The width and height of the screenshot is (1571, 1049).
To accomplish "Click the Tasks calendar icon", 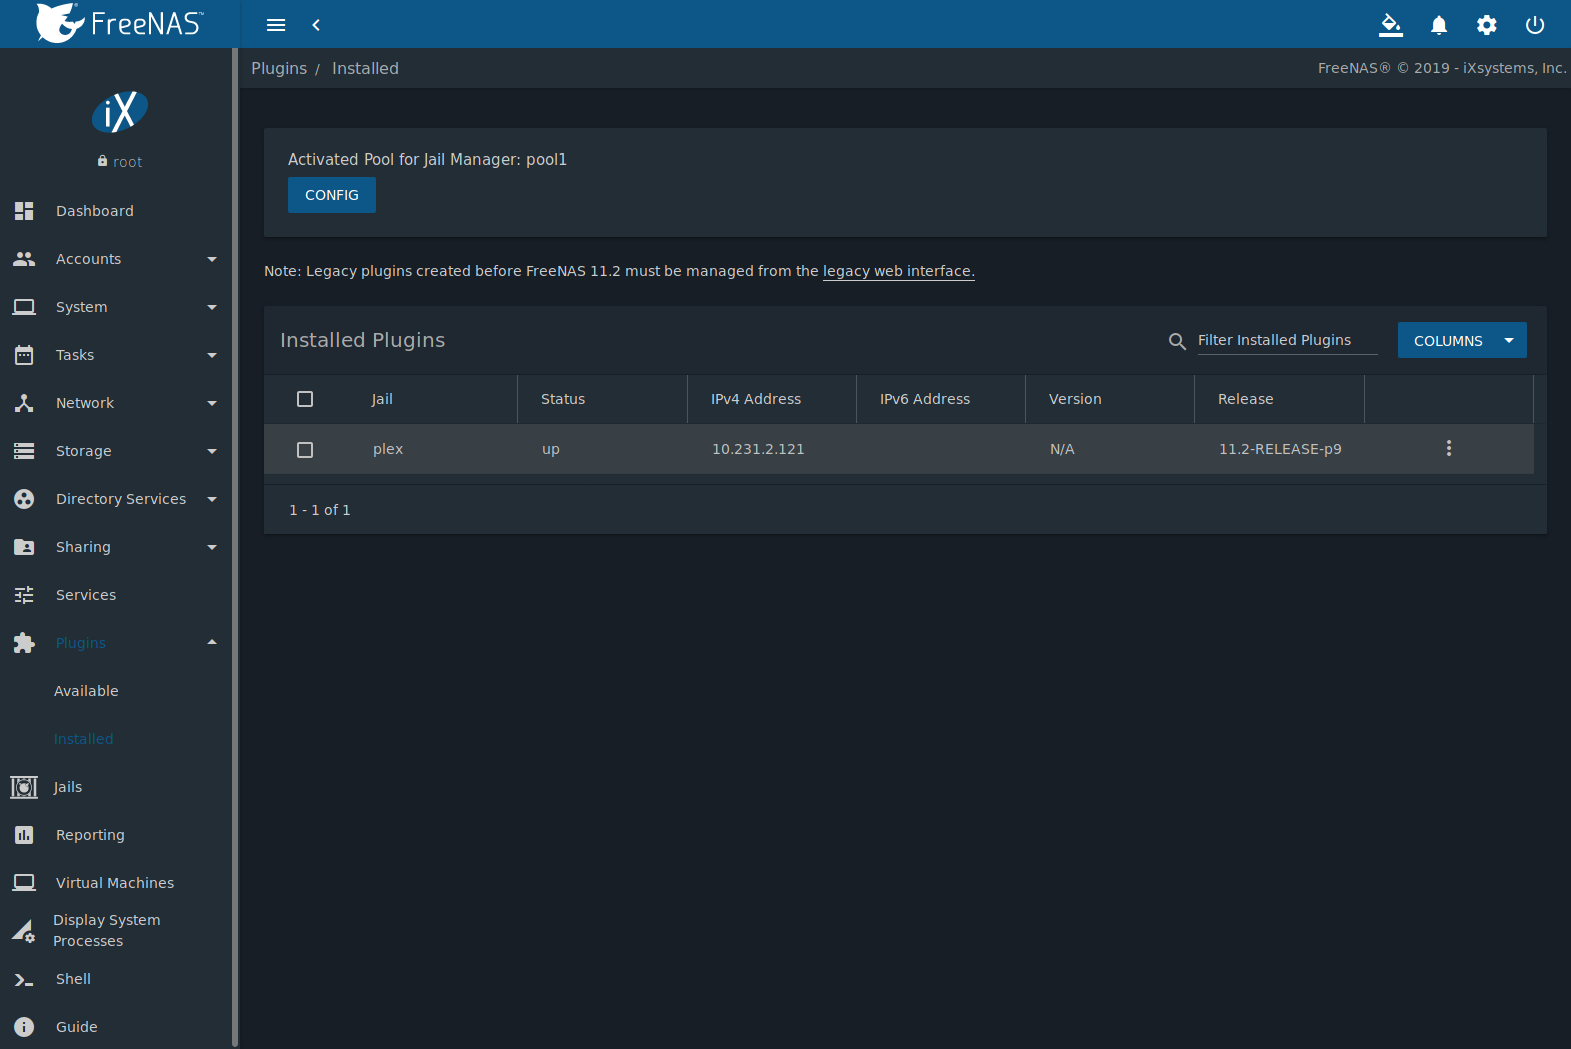I will click(x=24, y=355).
